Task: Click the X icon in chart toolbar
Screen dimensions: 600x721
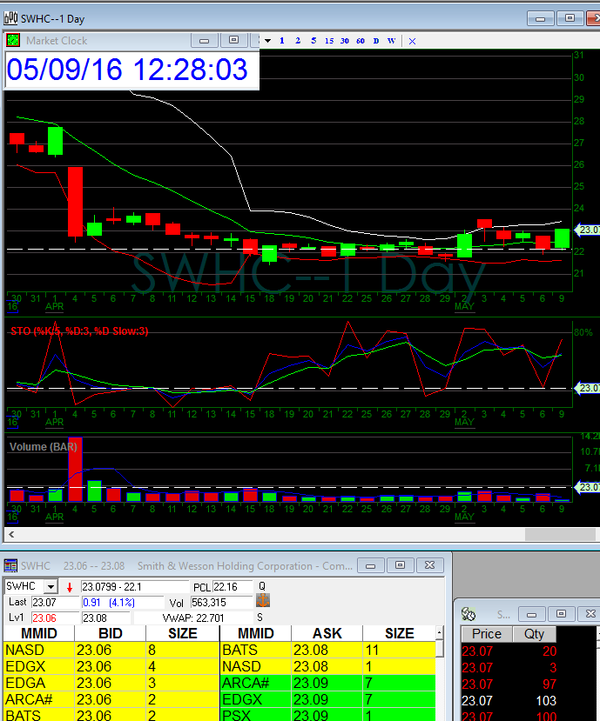Action: click(x=412, y=40)
